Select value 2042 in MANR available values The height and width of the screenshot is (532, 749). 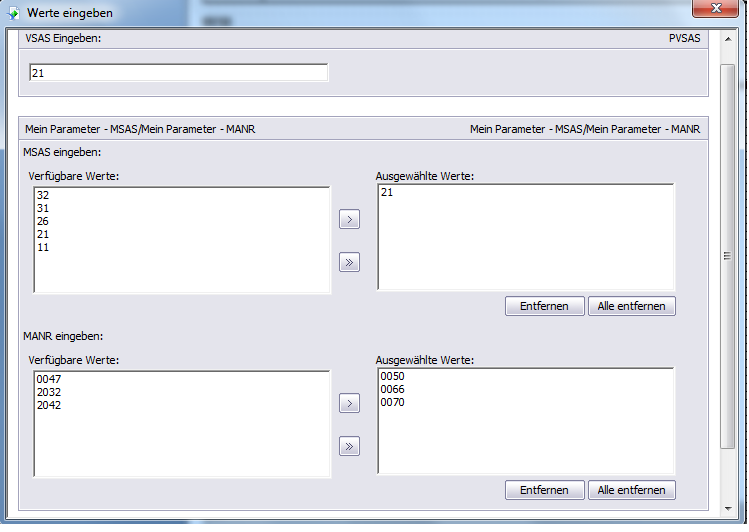(49, 405)
